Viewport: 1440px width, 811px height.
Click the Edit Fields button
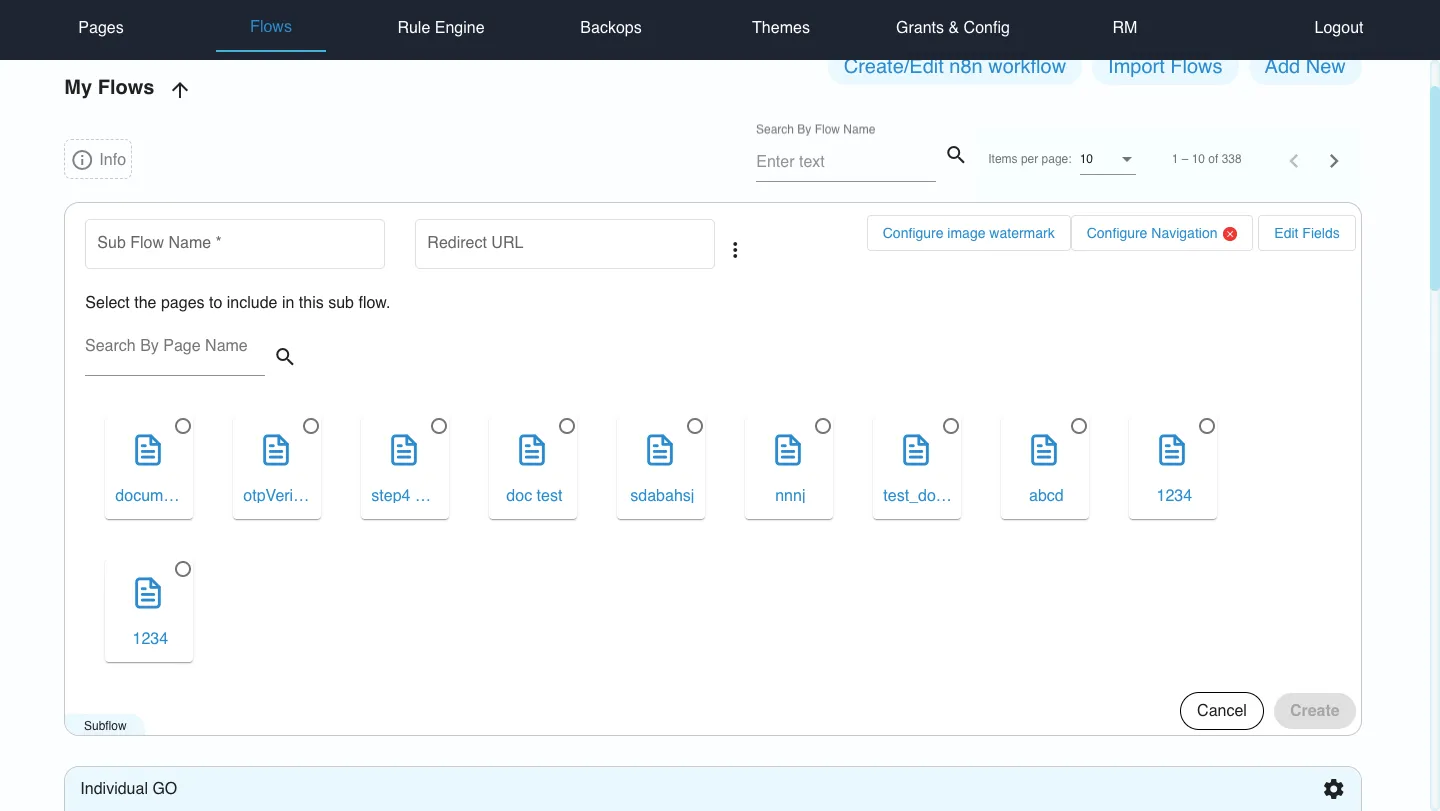[1307, 233]
